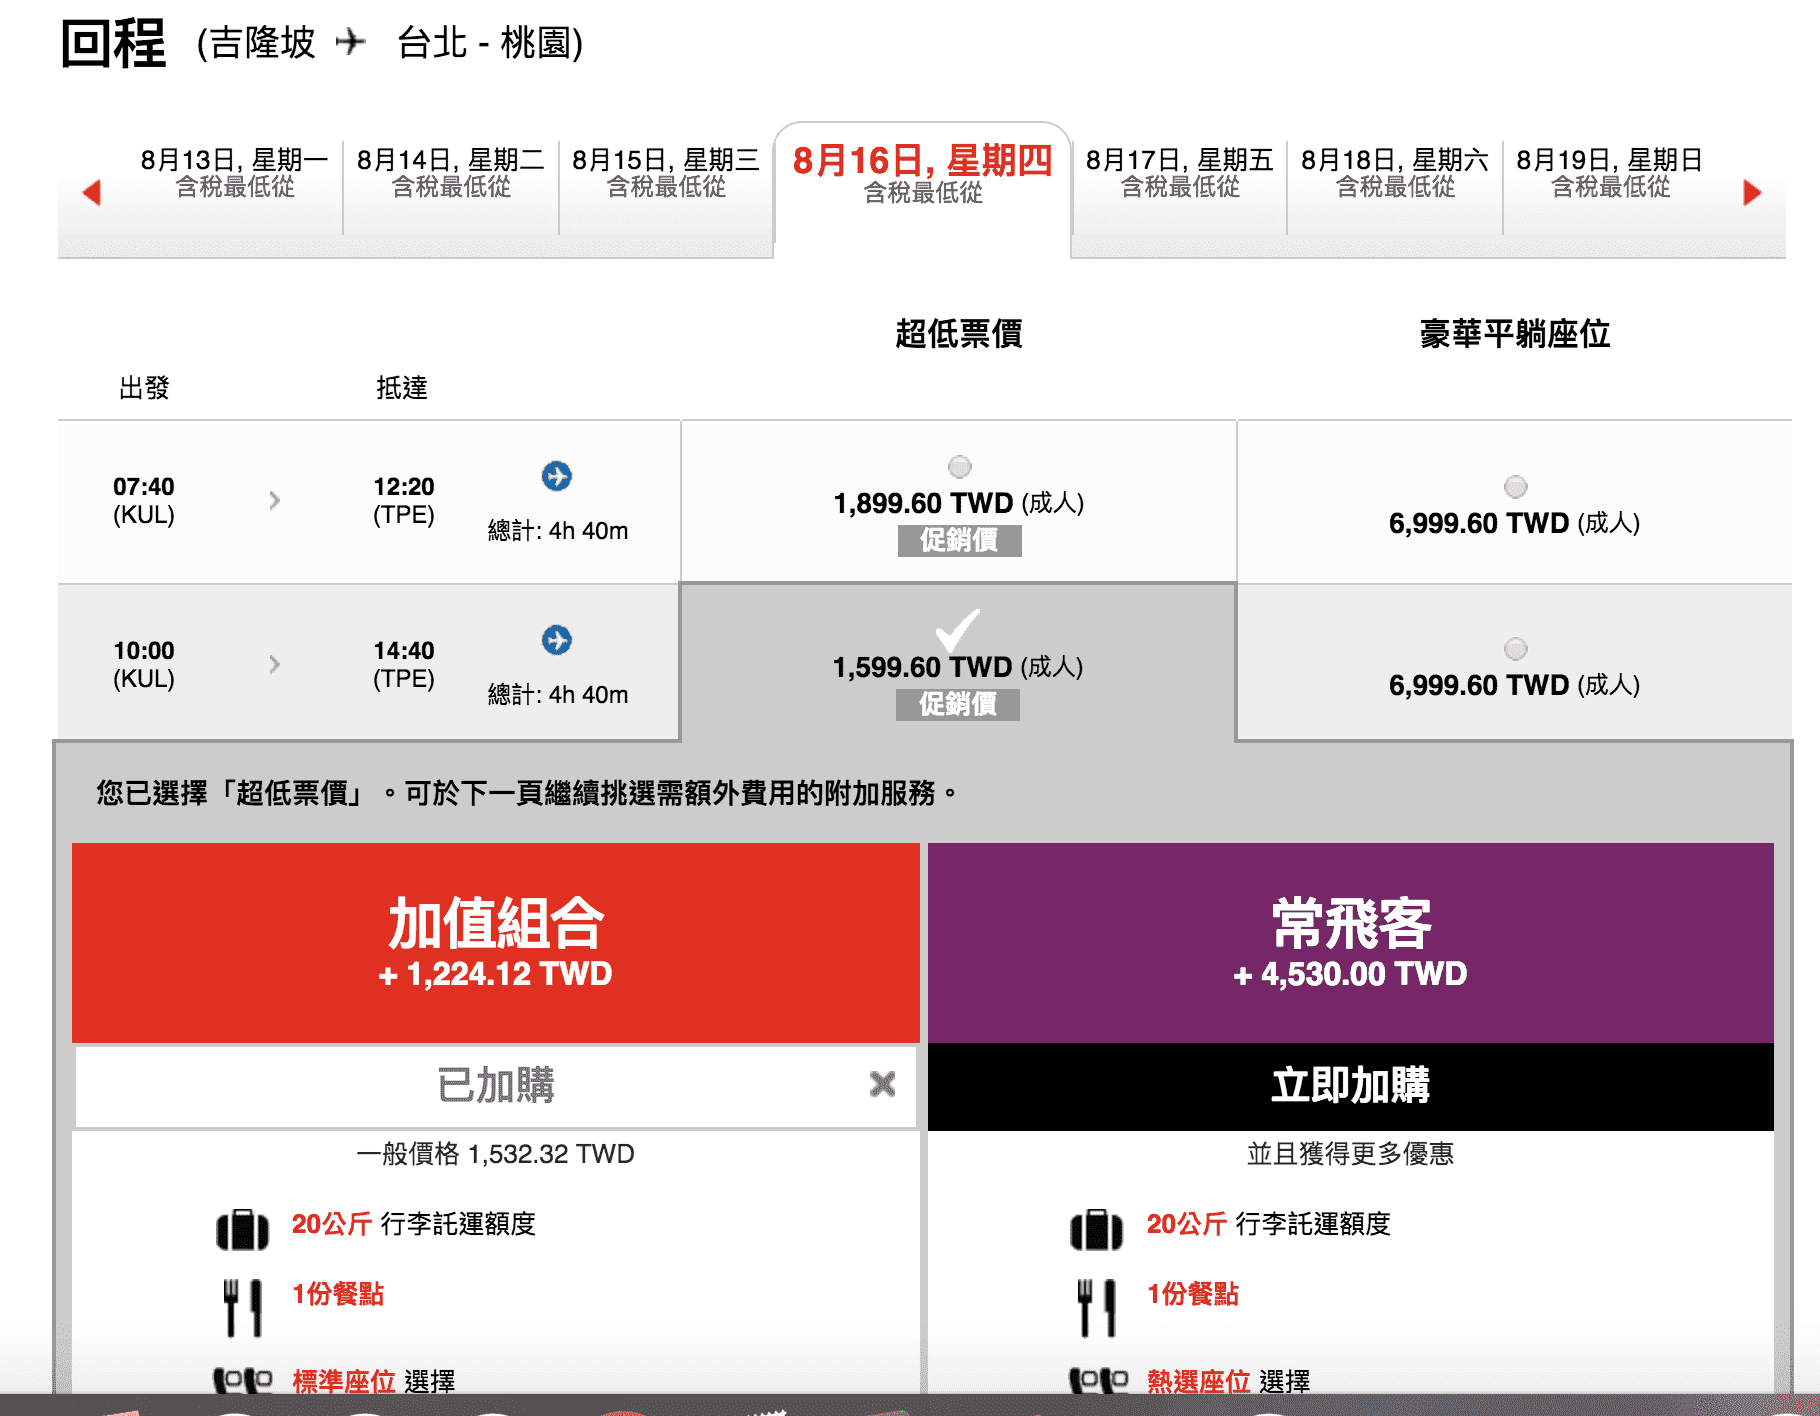The width and height of the screenshot is (1820, 1416).
Task: Click the 立即加購 button for 常飛客
Action: coord(1351,1087)
